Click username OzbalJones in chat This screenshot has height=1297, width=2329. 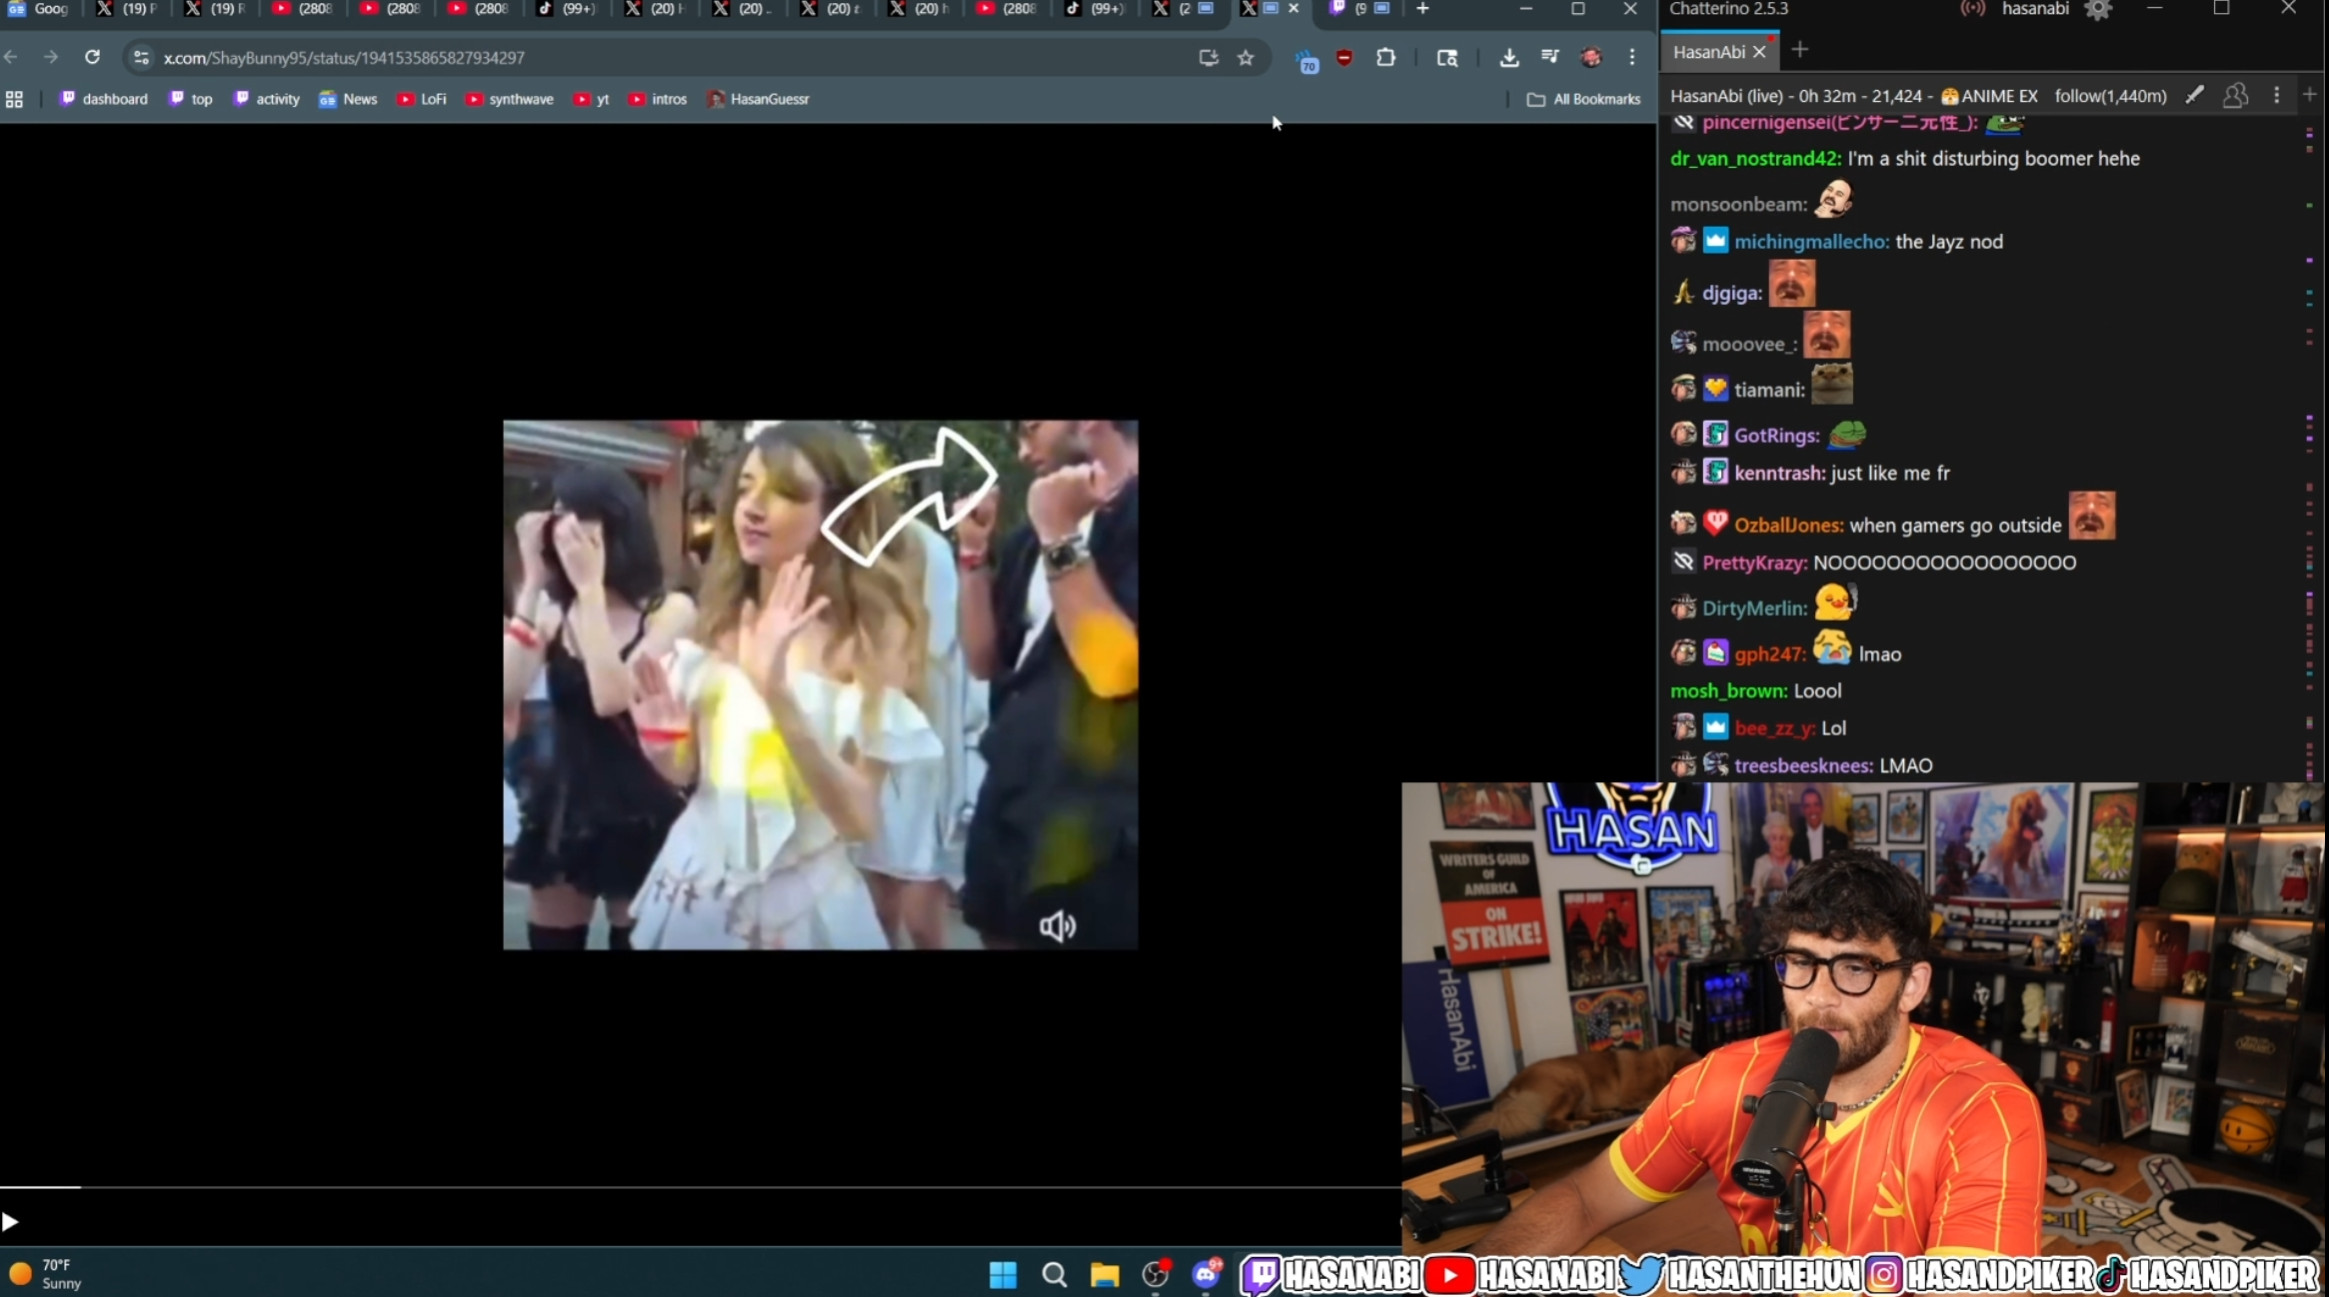[1788, 526]
